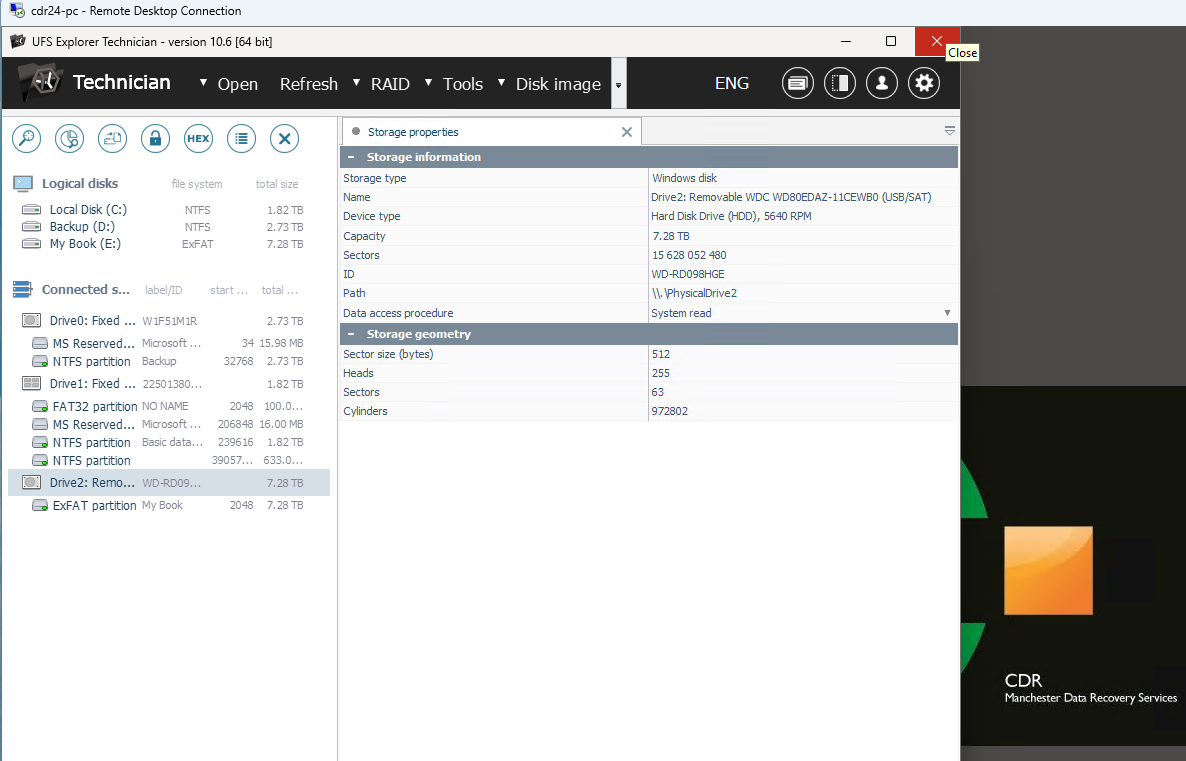This screenshot has height=761, width=1186.
Task: Click Local Disk (C:) drive icon
Action: tap(31, 210)
